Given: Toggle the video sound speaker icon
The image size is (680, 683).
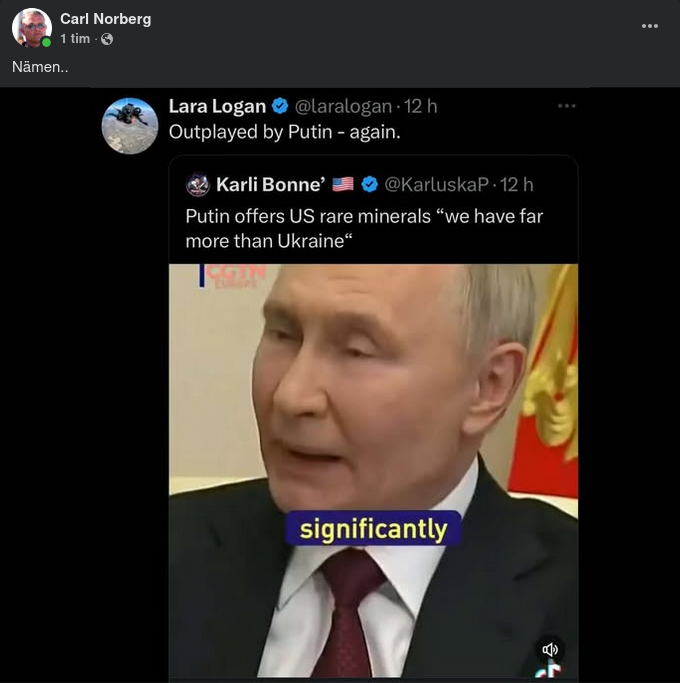Looking at the screenshot, I should coord(549,649).
